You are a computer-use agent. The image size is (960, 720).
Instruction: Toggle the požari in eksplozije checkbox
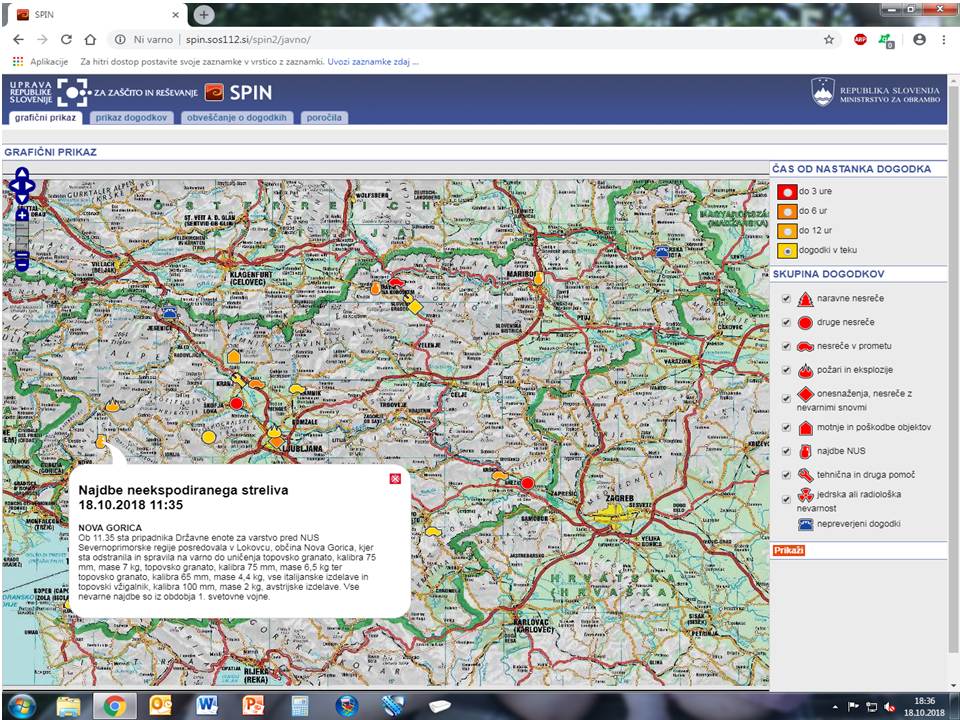tap(786, 370)
